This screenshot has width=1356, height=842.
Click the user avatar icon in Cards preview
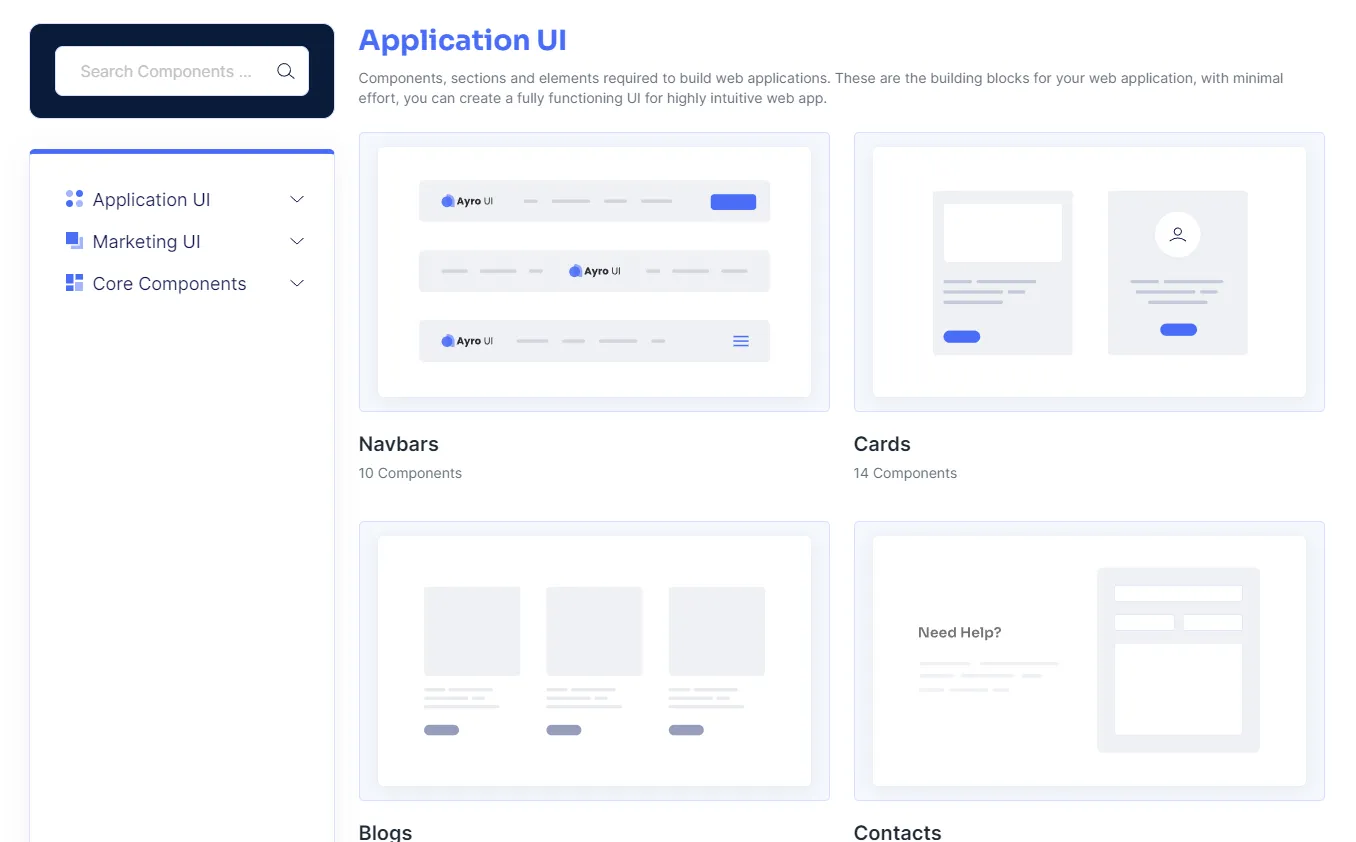(1177, 234)
